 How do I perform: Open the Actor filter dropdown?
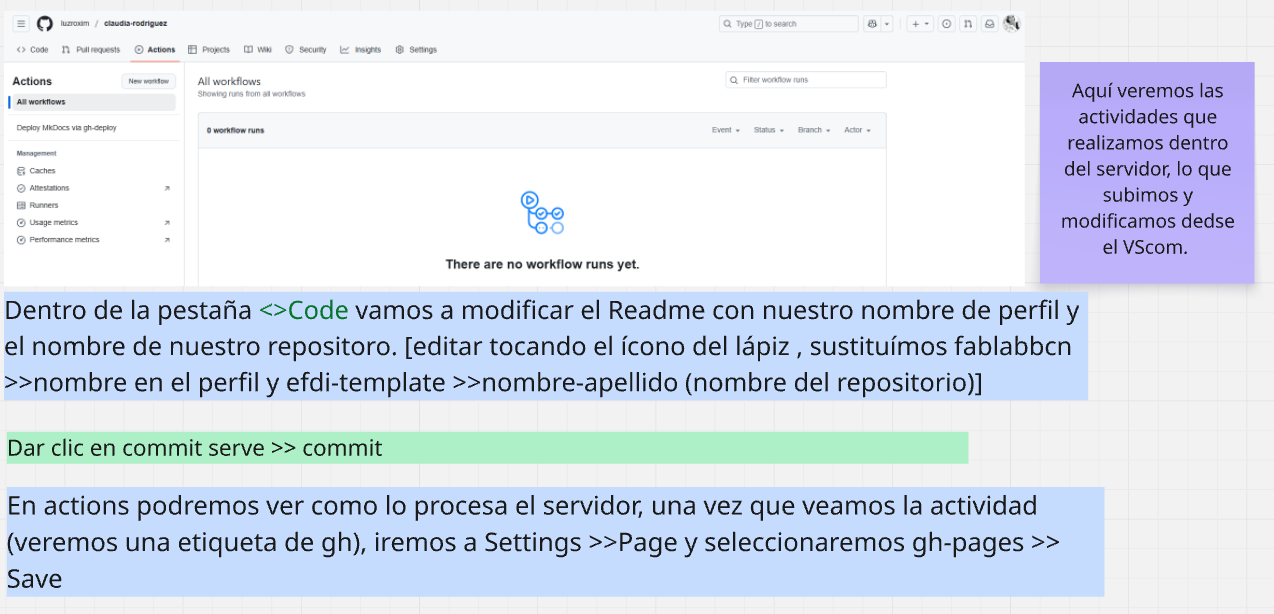point(857,130)
